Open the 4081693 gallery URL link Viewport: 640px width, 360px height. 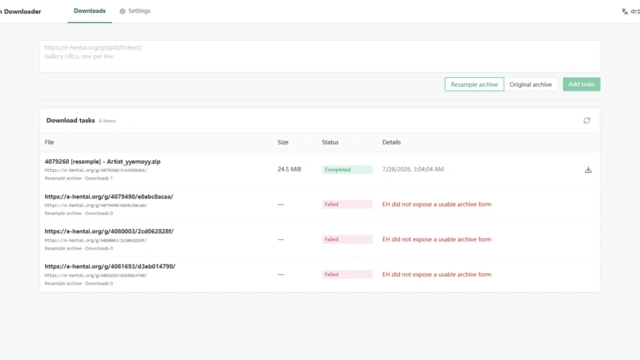110,266
